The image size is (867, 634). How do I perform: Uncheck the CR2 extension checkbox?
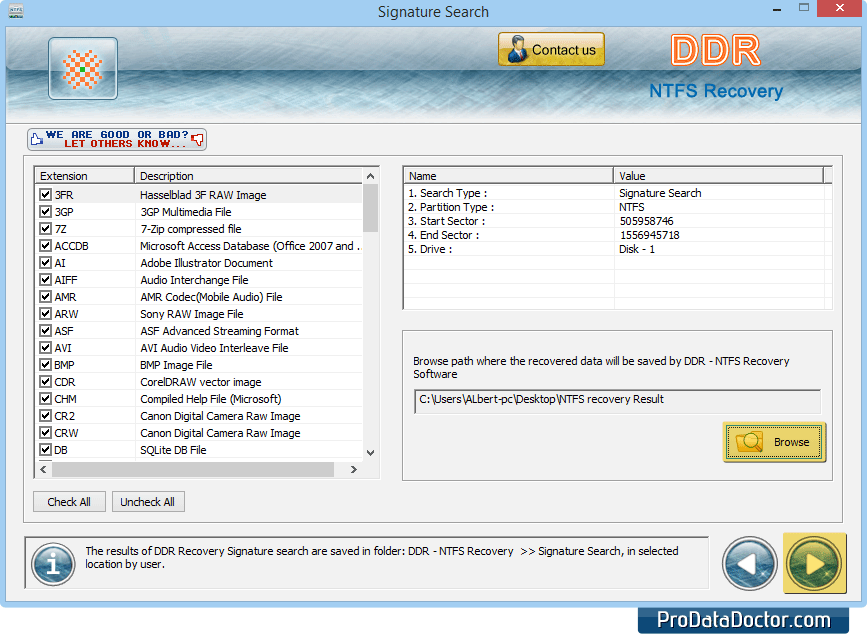[x=45, y=416]
